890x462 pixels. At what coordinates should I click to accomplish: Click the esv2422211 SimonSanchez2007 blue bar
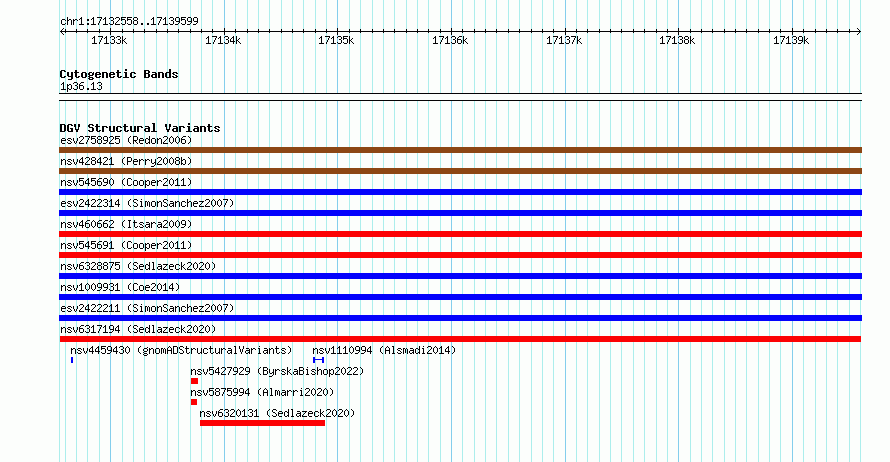point(460,318)
